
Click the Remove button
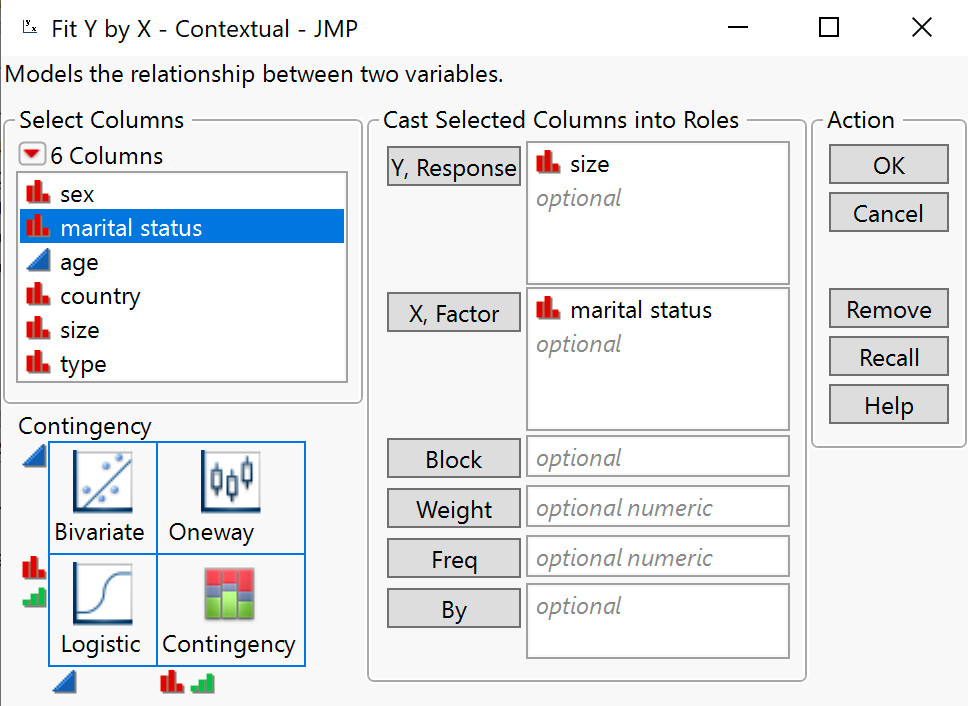[x=888, y=308]
